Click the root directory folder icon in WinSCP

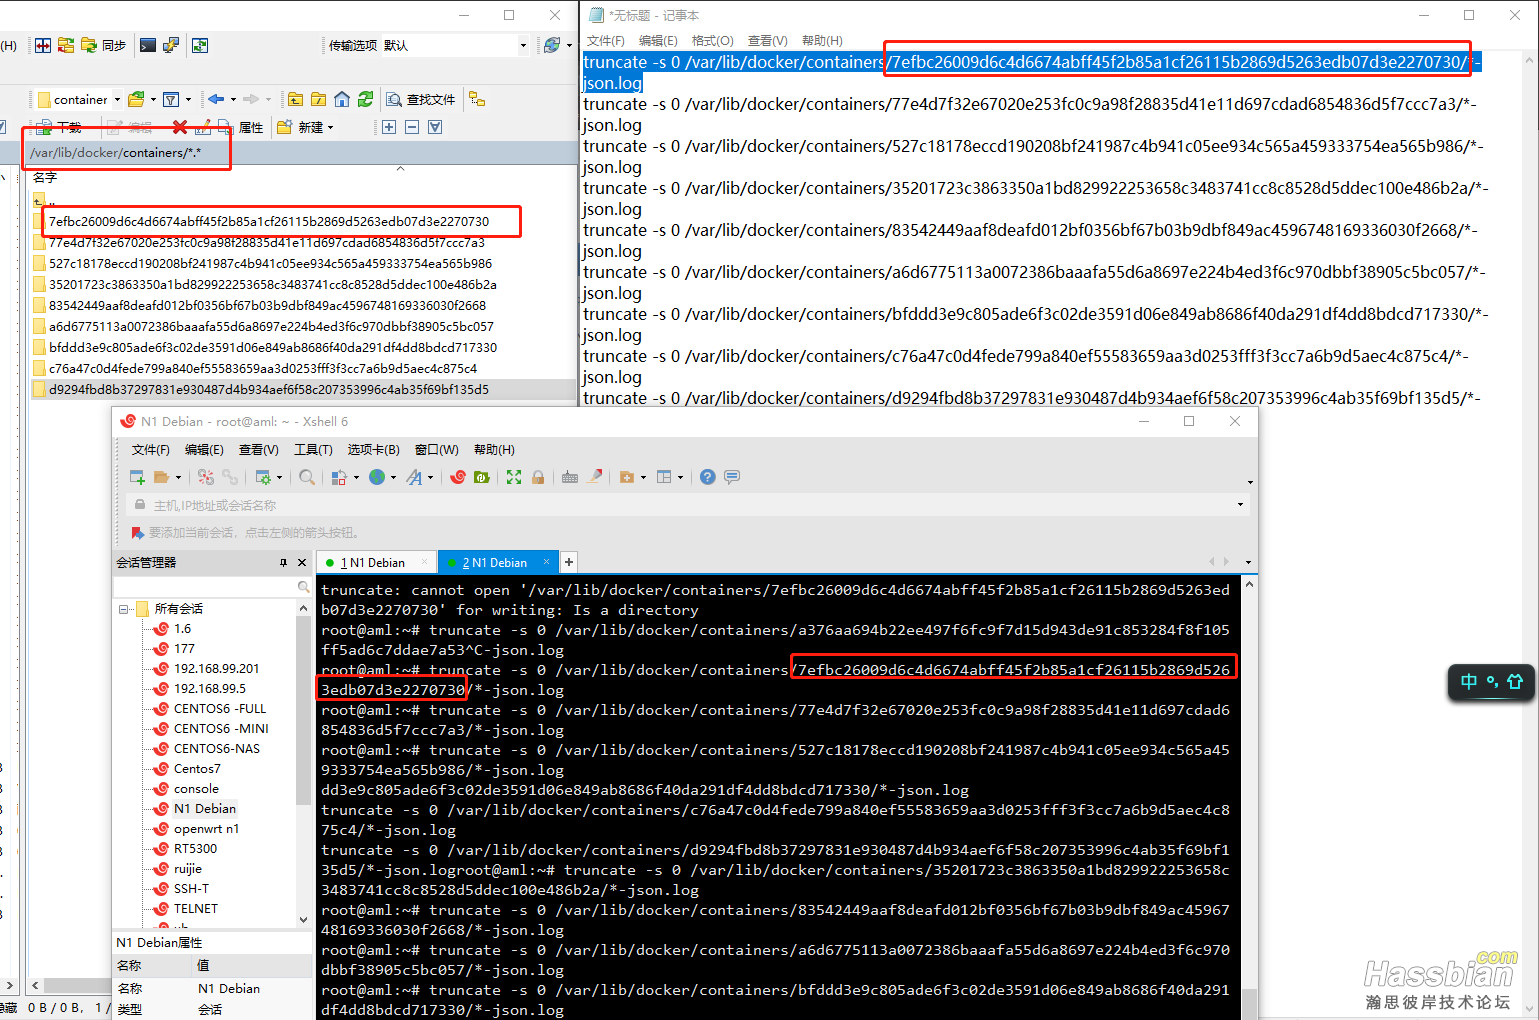tap(319, 99)
